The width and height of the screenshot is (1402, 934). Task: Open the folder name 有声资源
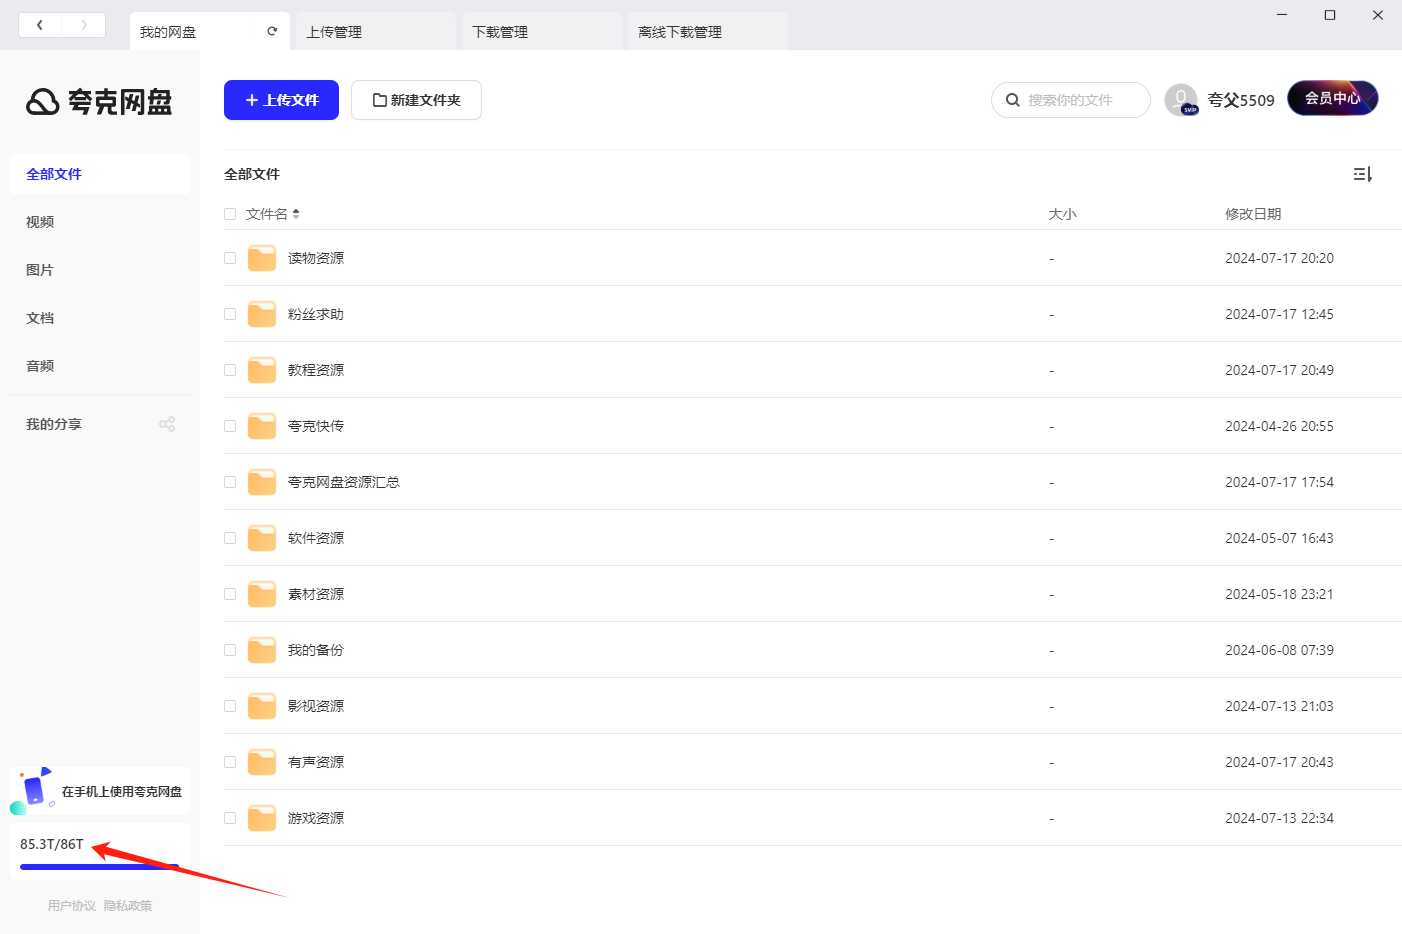tap(316, 762)
